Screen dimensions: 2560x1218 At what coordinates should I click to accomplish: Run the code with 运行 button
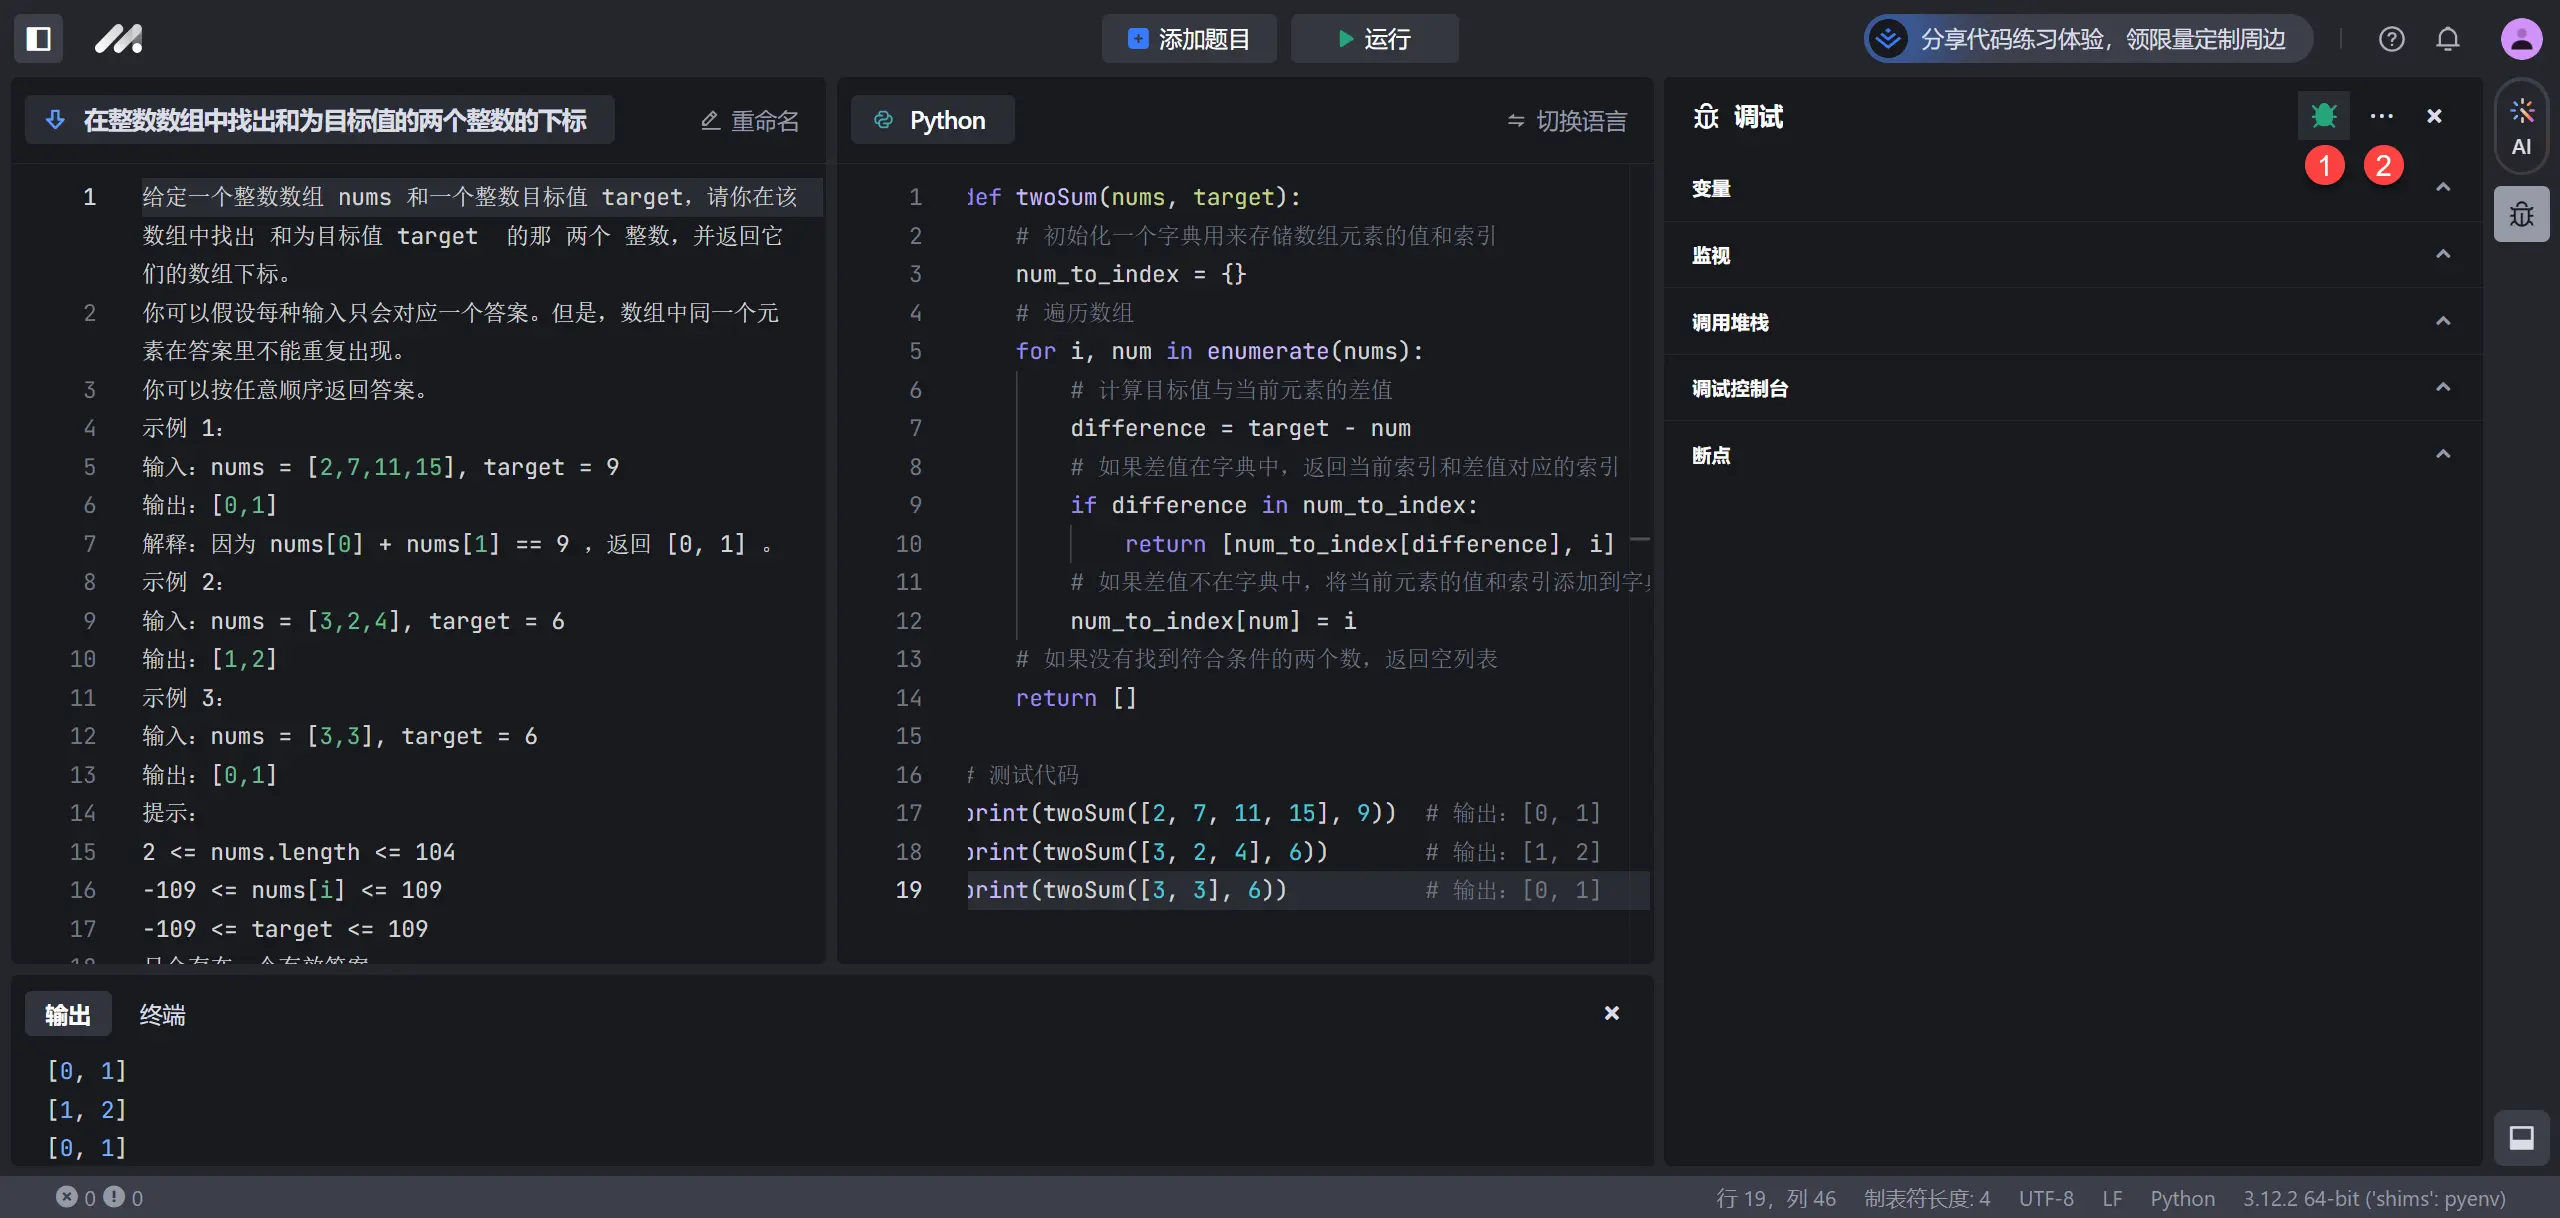tap(1374, 39)
